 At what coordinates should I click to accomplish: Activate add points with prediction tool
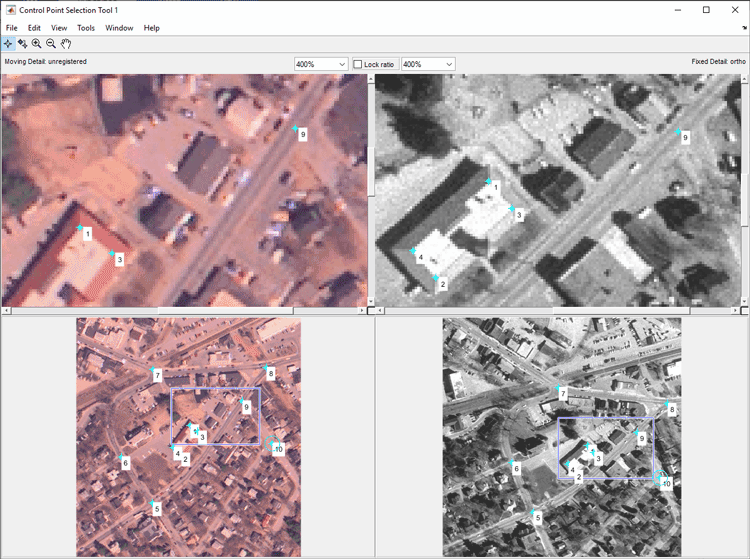pos(22,44)
